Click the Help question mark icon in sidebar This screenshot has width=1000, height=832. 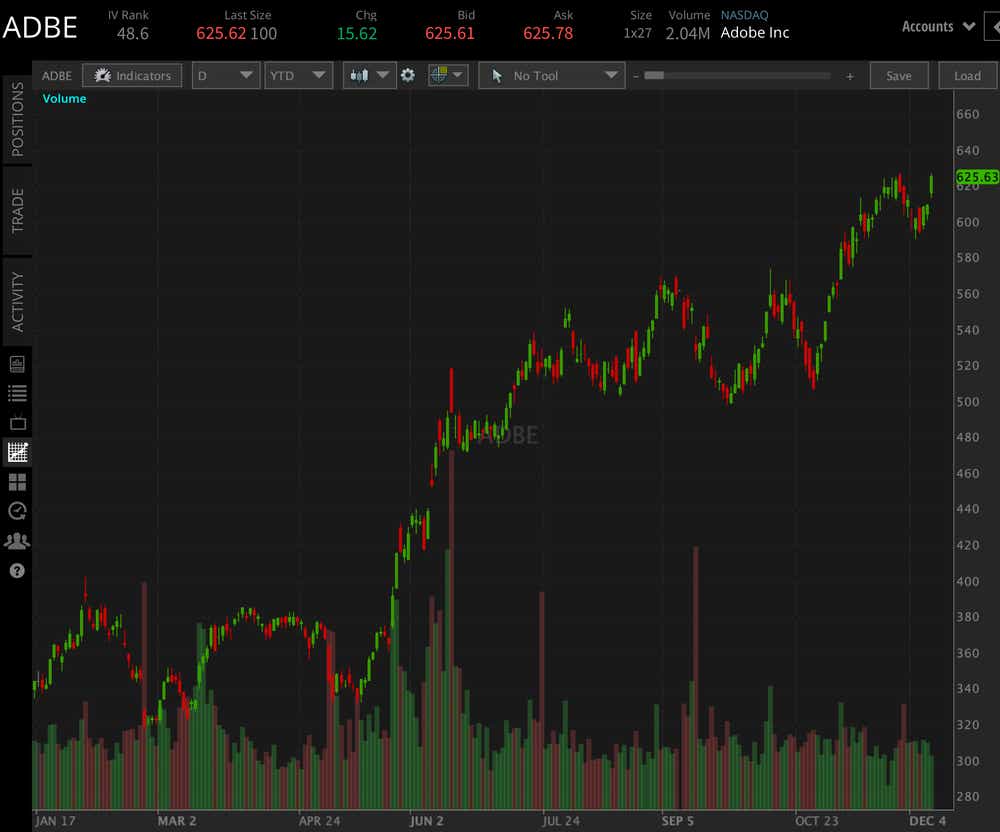(x=17, y=571)
